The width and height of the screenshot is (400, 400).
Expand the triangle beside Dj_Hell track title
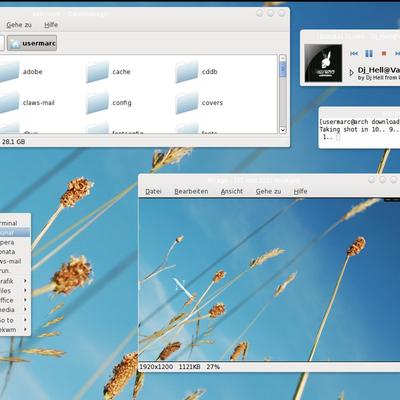[351, 72]
